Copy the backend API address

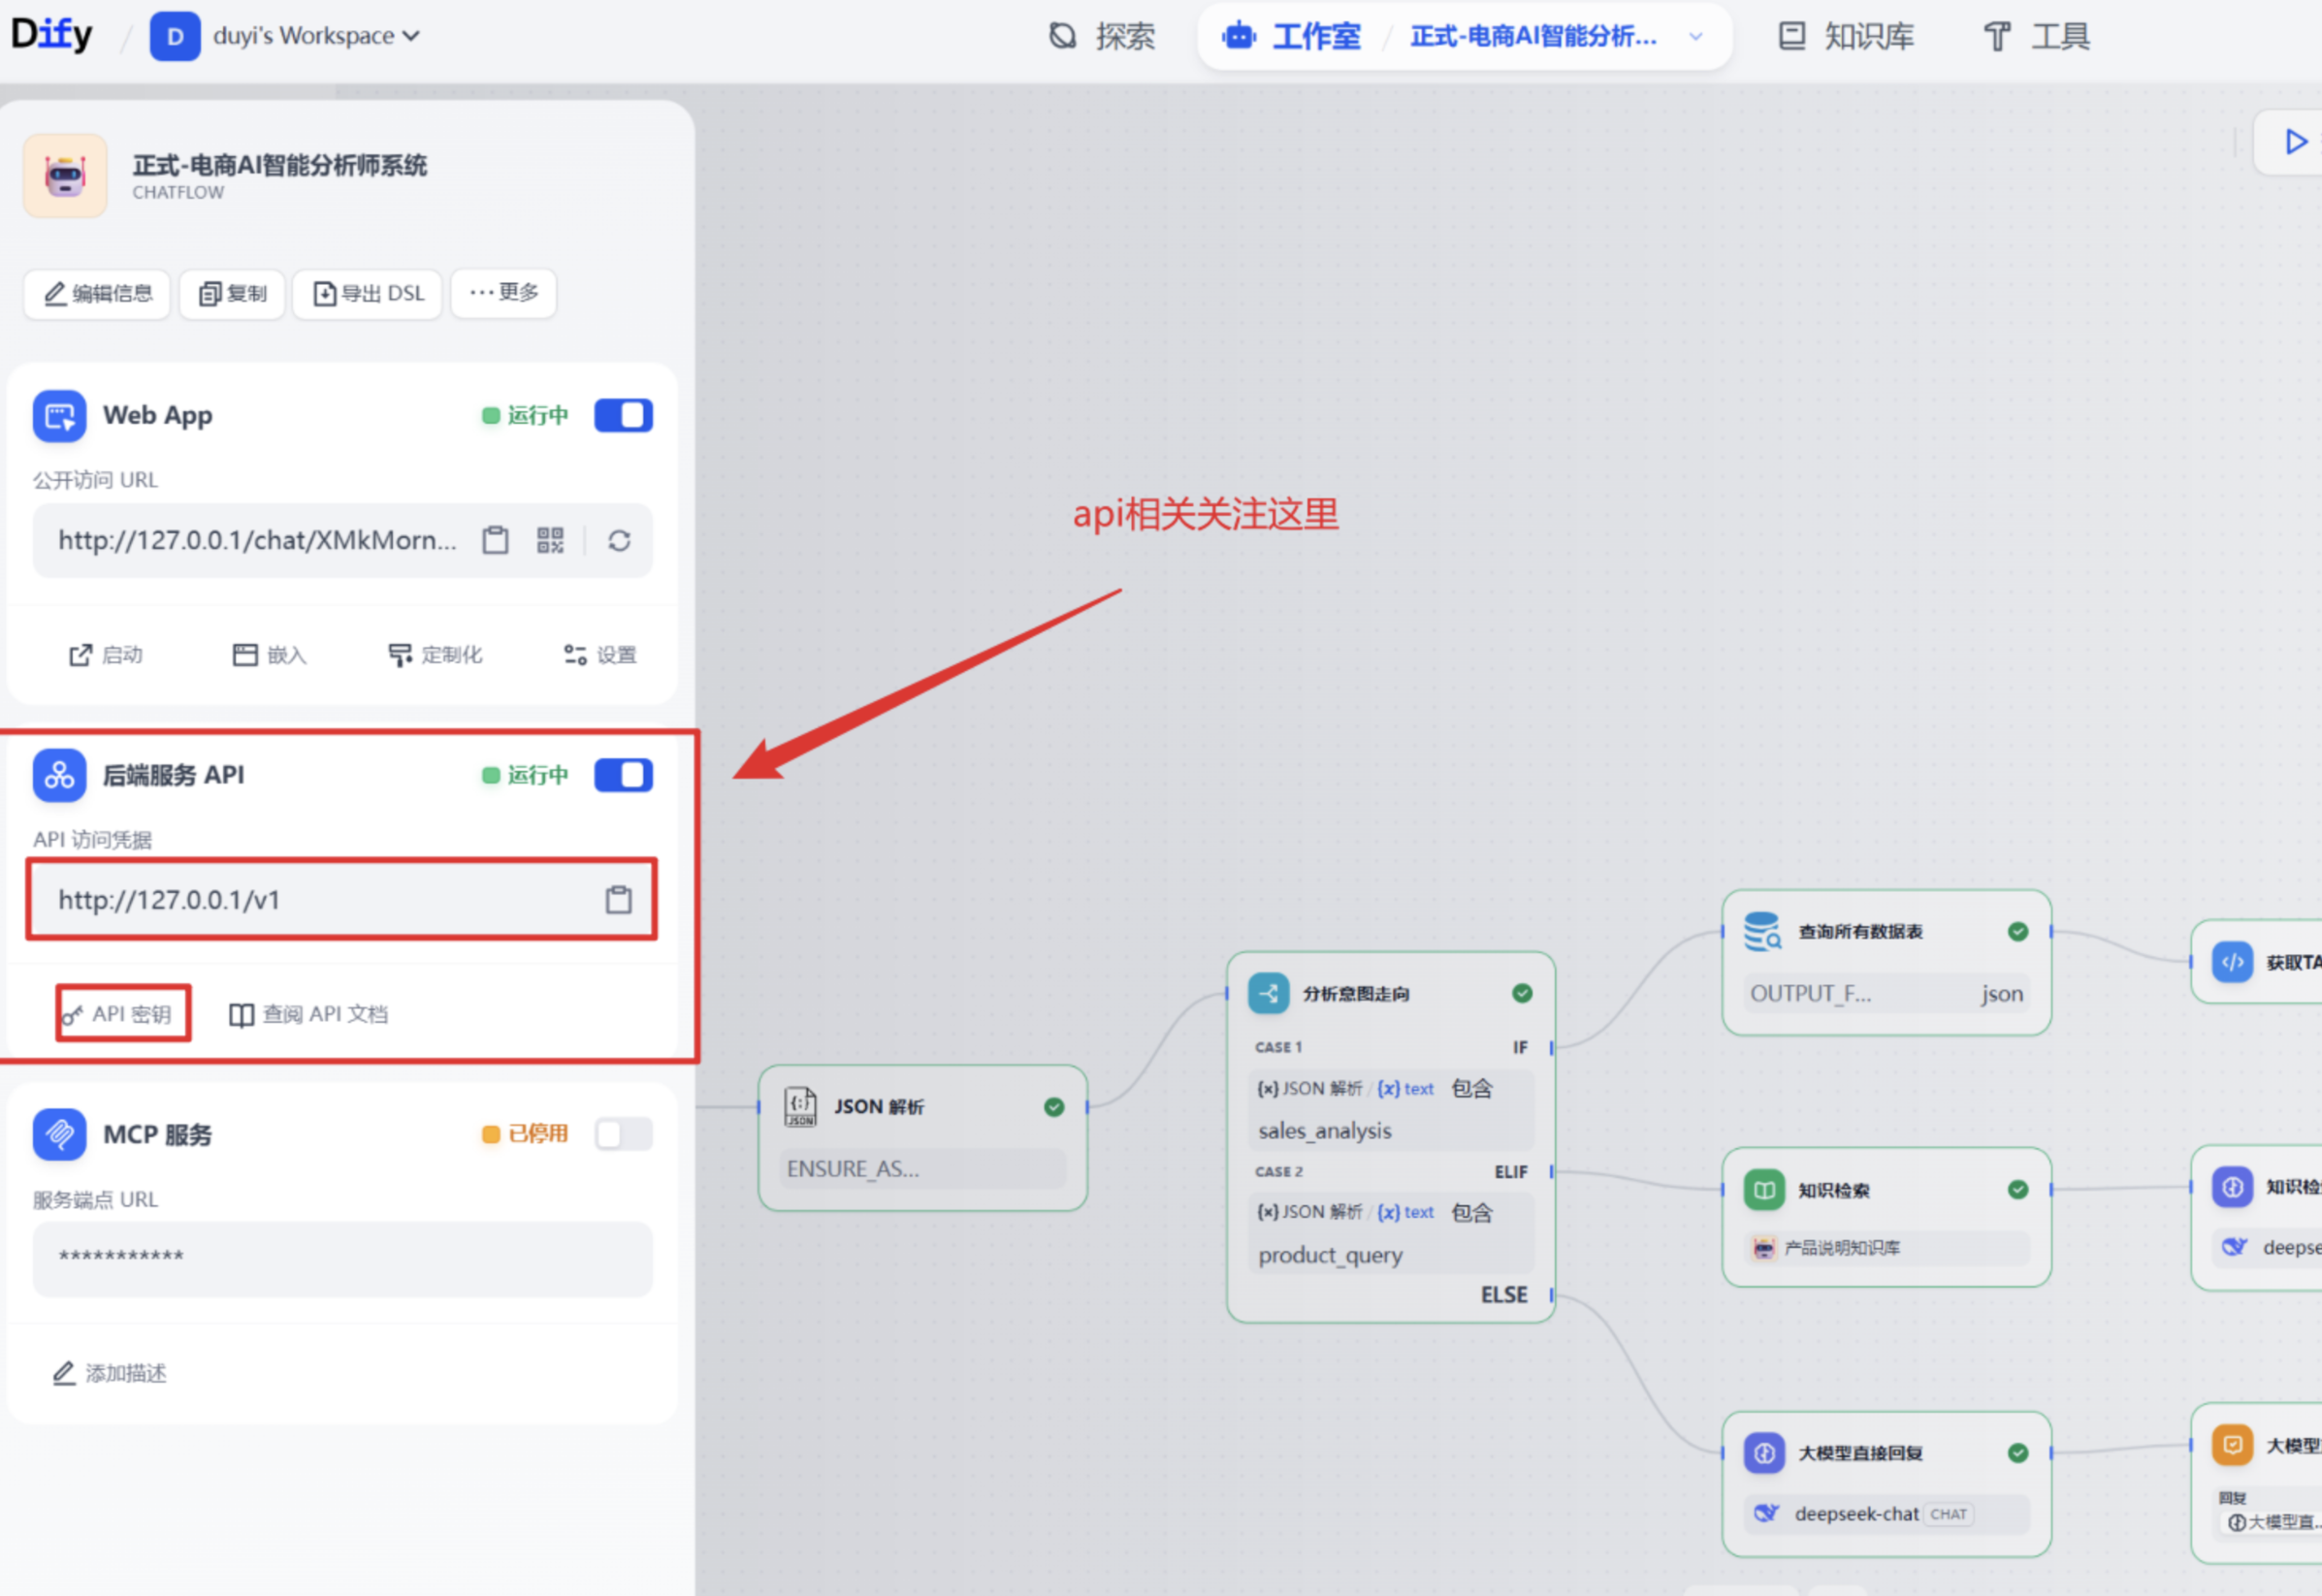coord(618,900)
